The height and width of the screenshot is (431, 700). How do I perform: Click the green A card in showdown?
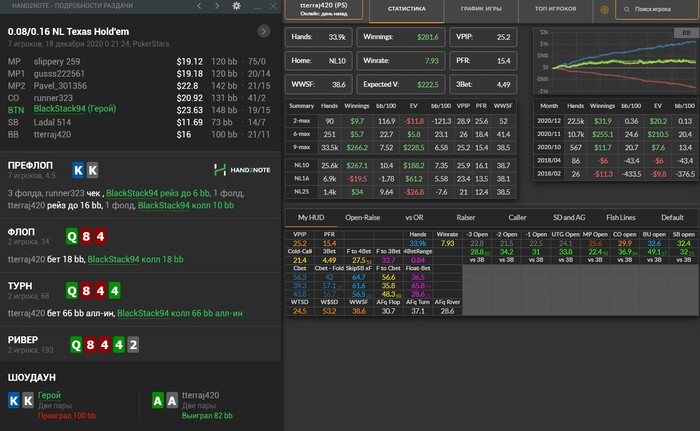[x=158, y=401]
